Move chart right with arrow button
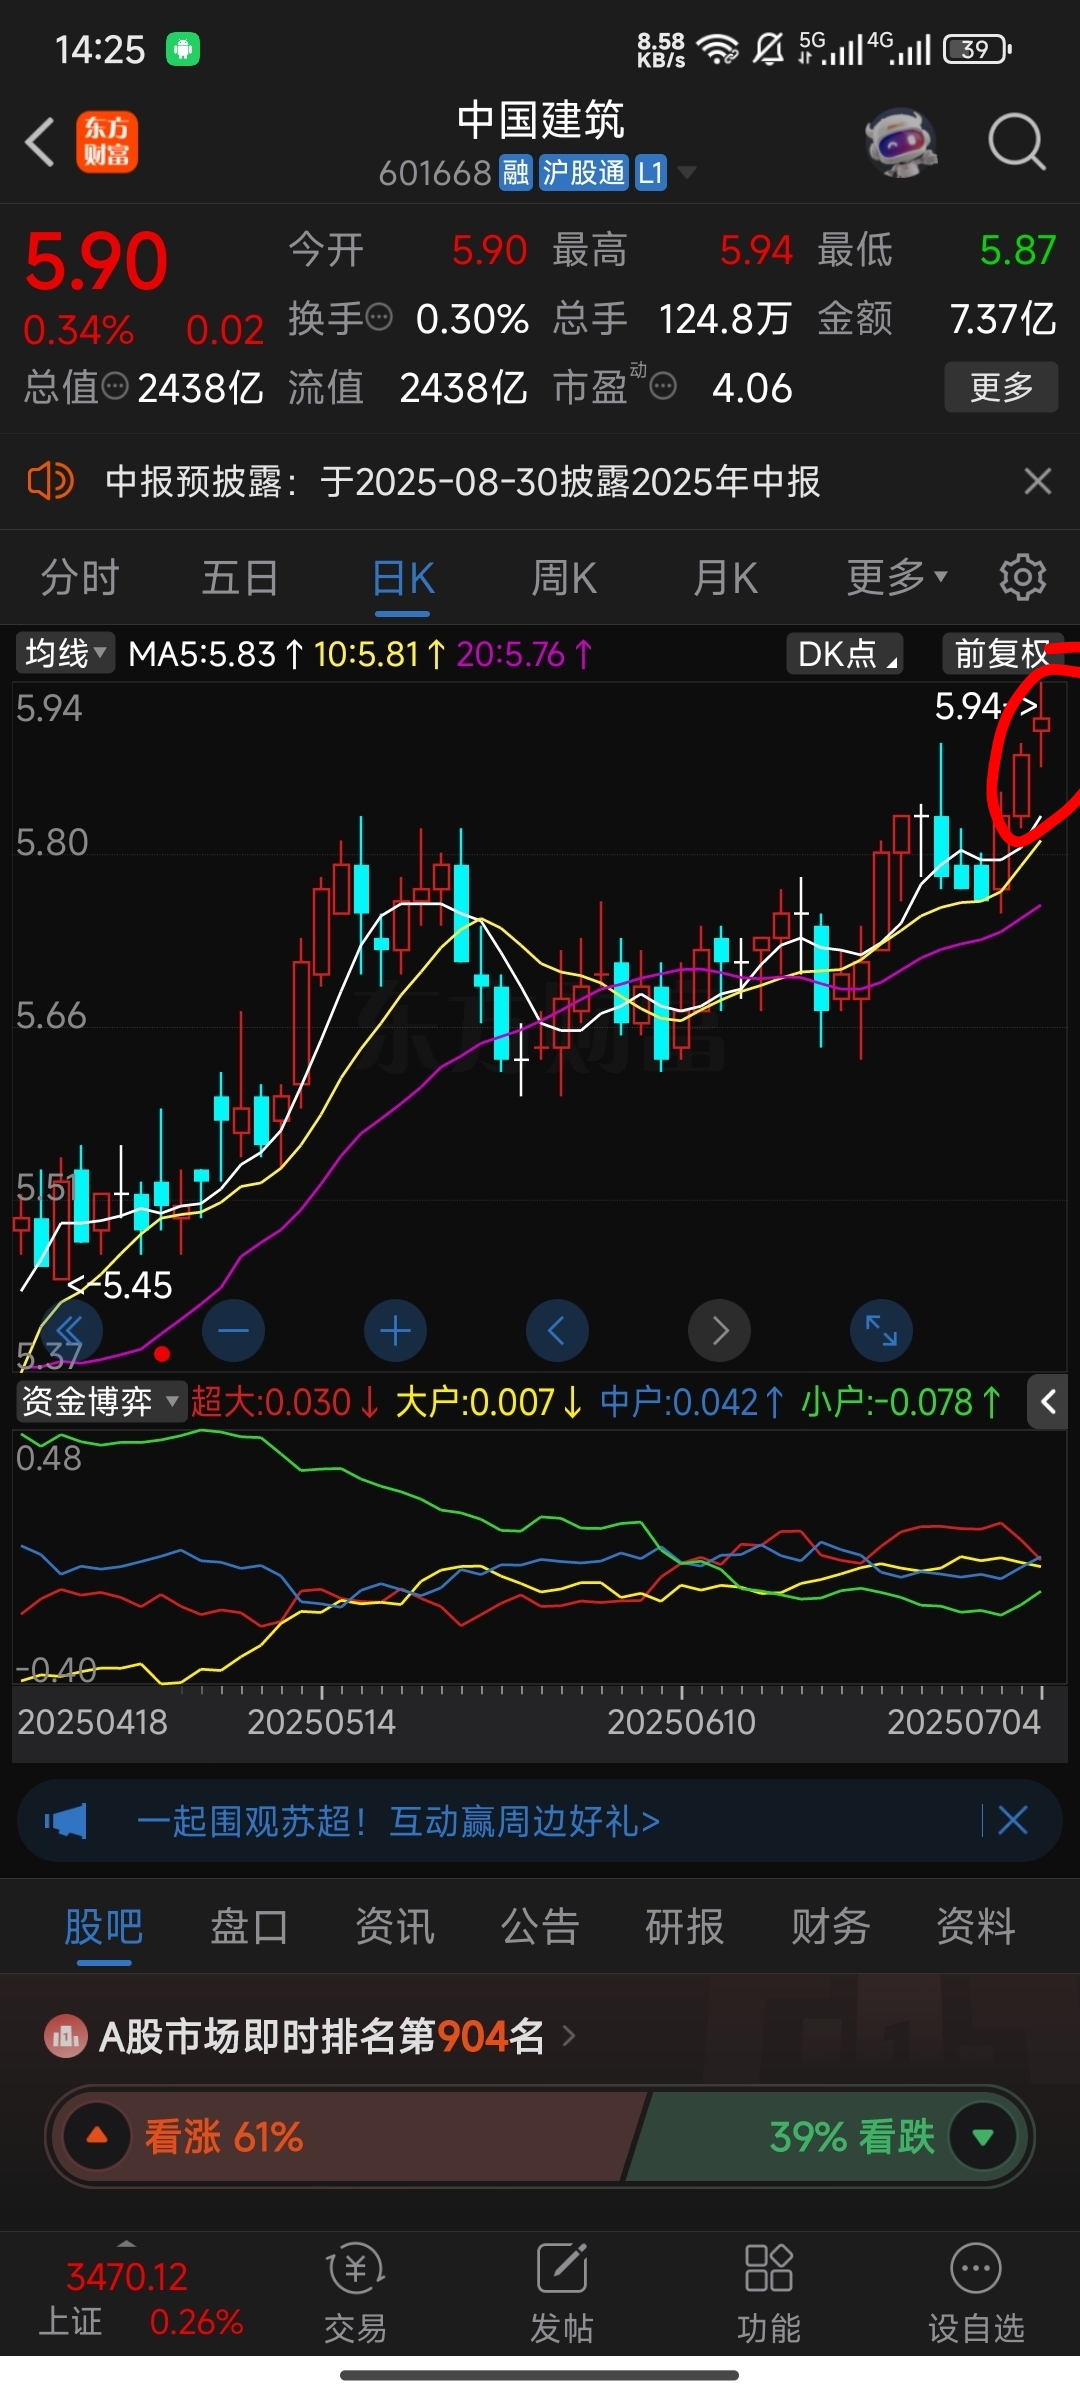Viewport: 1080px width, 2400px height. click(719, 1330)
